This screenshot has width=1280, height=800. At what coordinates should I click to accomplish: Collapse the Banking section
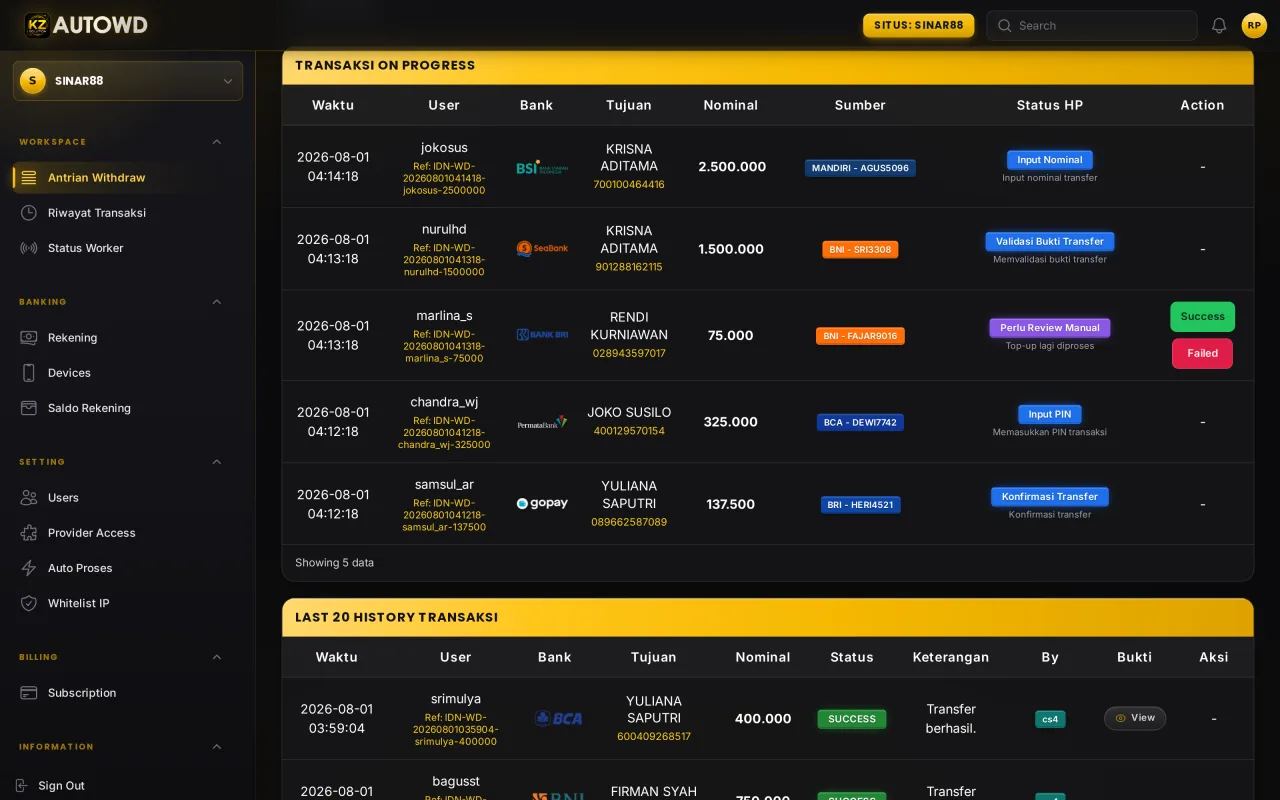pyautogui.click(x=217, y=302)
